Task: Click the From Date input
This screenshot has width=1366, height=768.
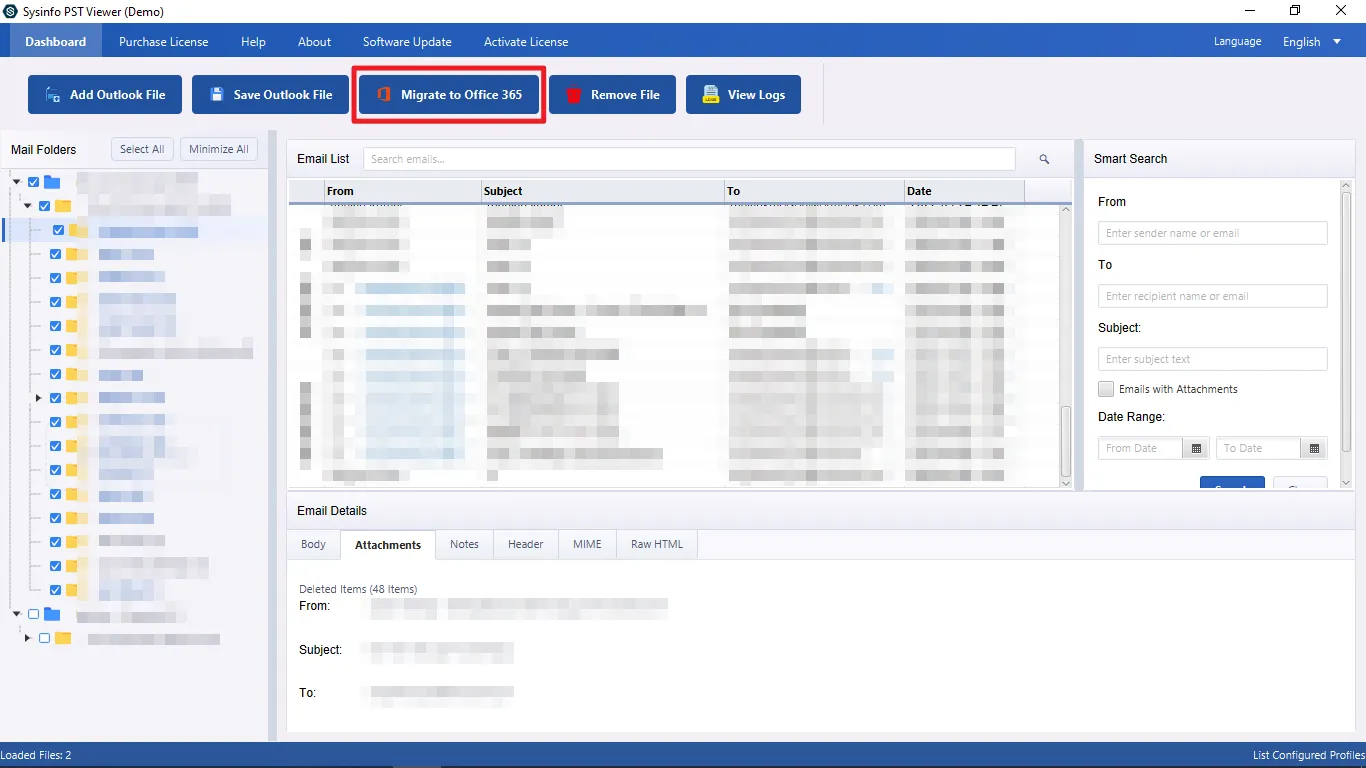Action: 1141,448
